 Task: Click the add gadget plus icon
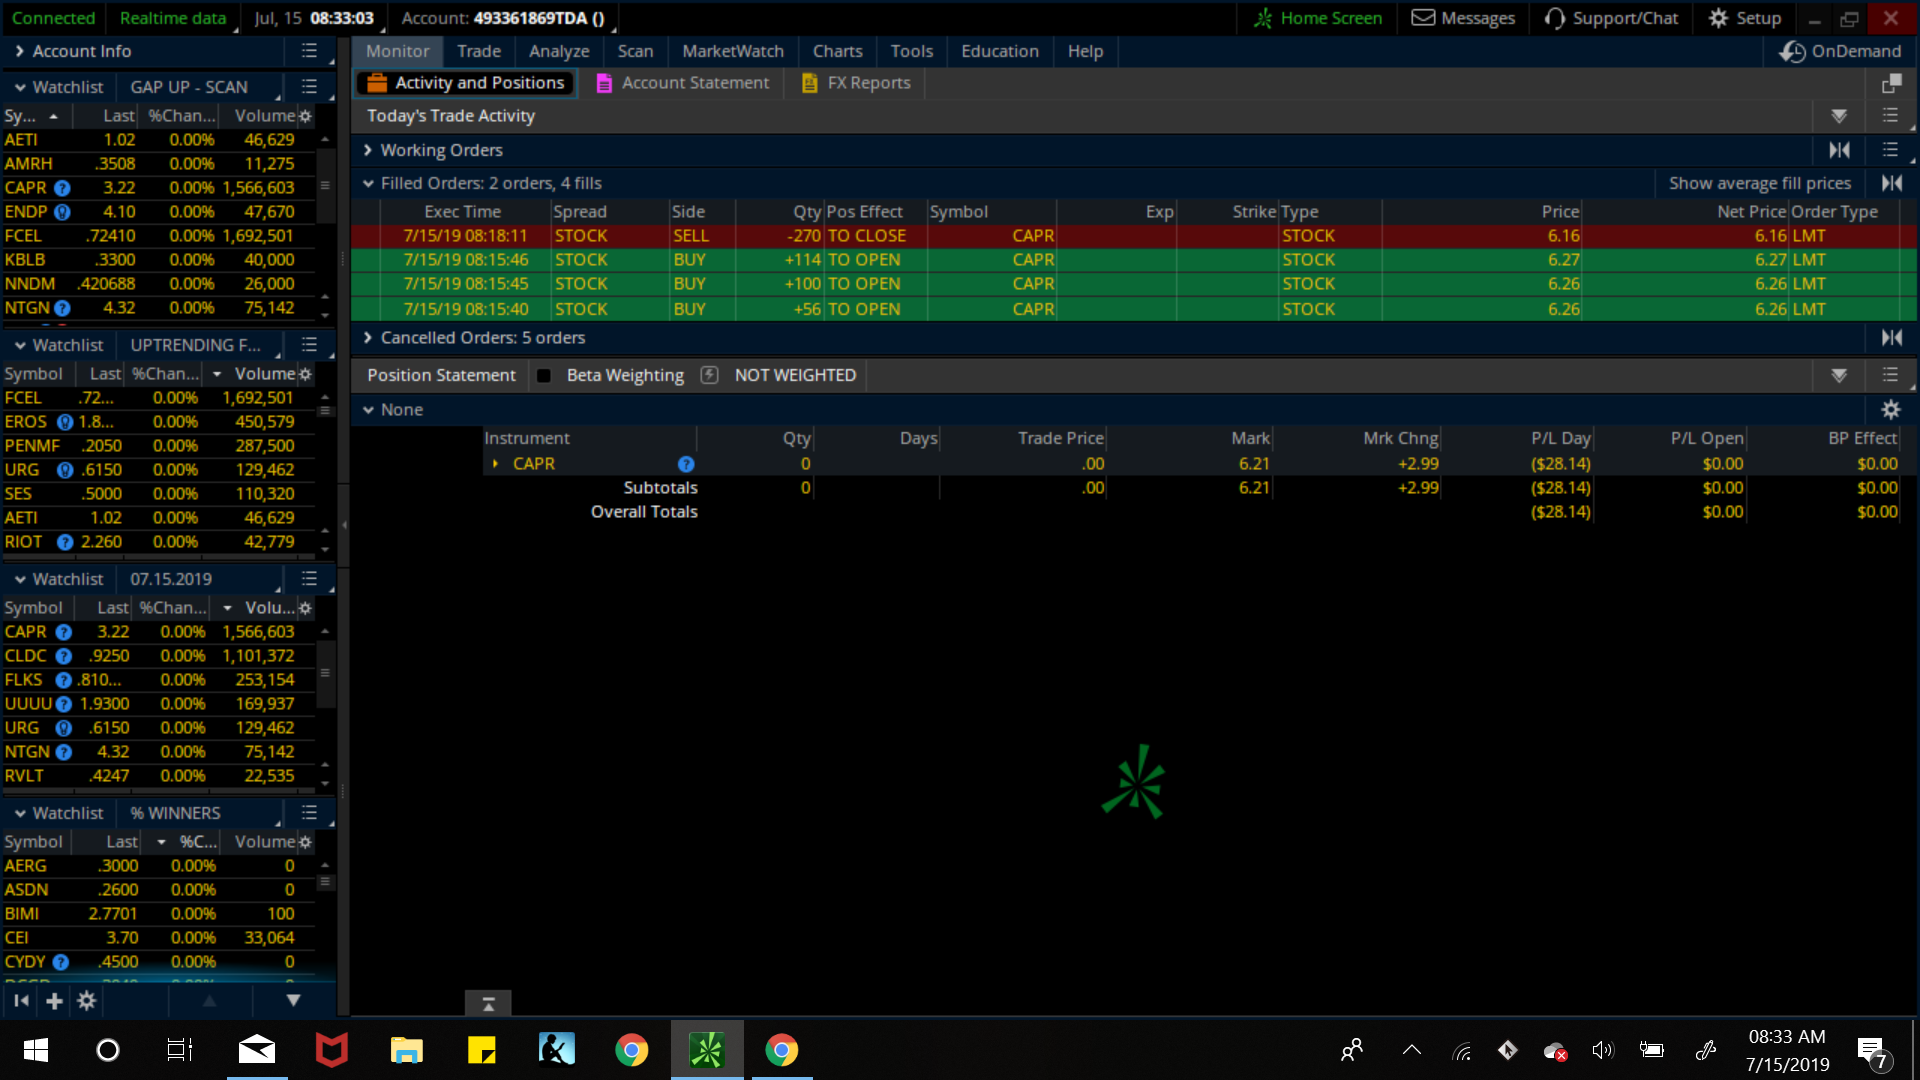pos(54,1001)
